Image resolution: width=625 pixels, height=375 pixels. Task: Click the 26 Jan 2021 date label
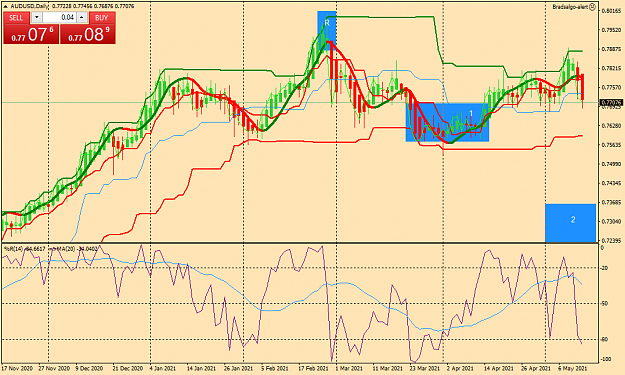coord(238,368)
